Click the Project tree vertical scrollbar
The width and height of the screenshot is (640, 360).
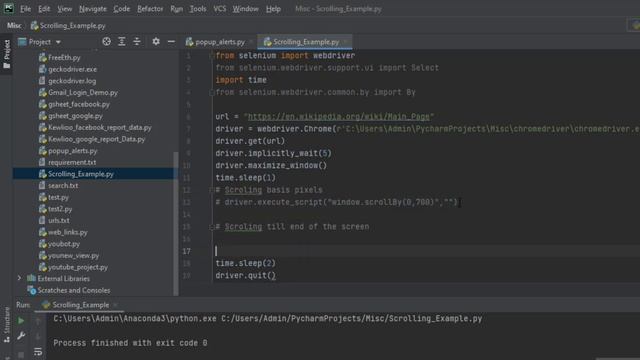click(176, 224)
